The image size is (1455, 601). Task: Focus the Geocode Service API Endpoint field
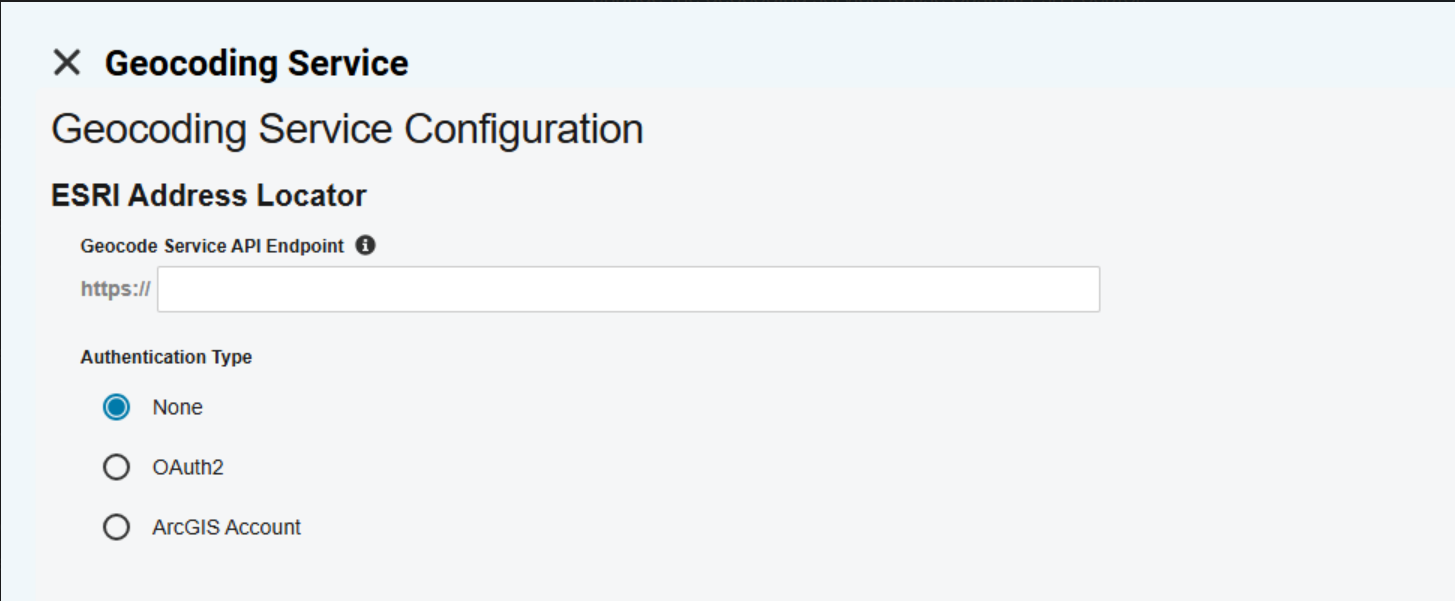[x=628, y=289]
